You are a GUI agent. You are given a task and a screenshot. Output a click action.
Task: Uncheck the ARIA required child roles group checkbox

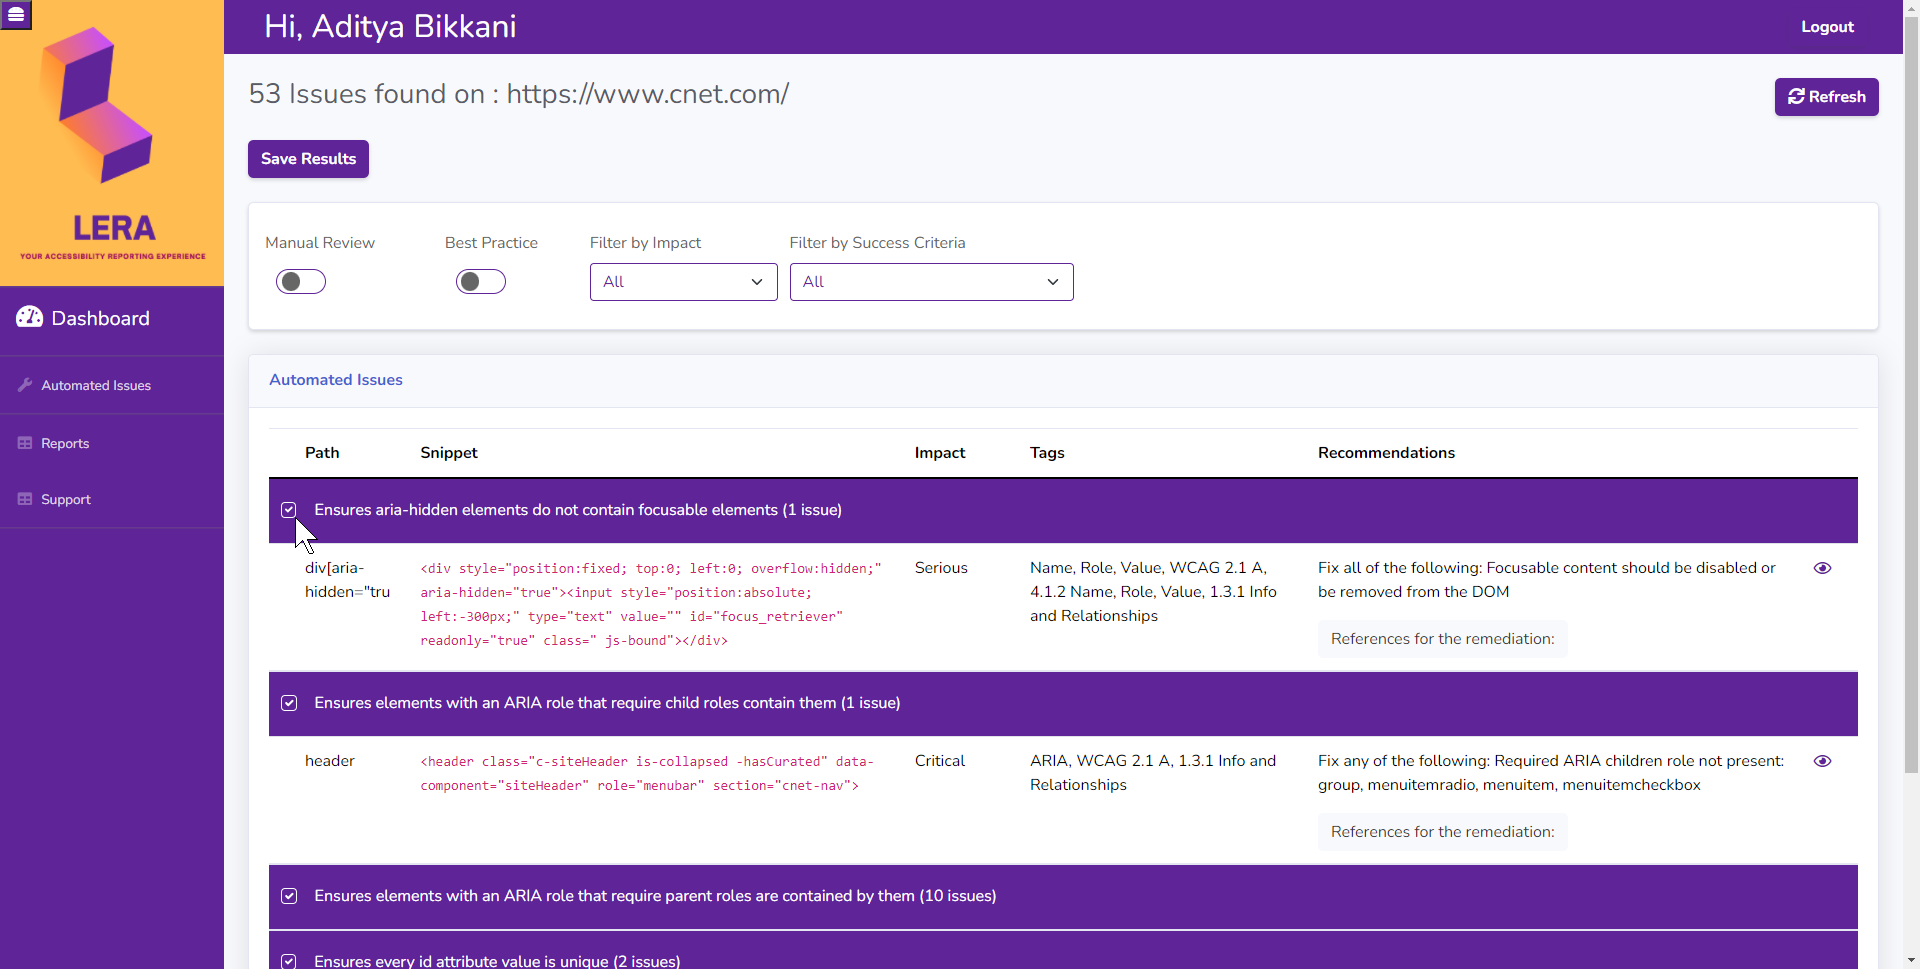[x=289, y=703]
